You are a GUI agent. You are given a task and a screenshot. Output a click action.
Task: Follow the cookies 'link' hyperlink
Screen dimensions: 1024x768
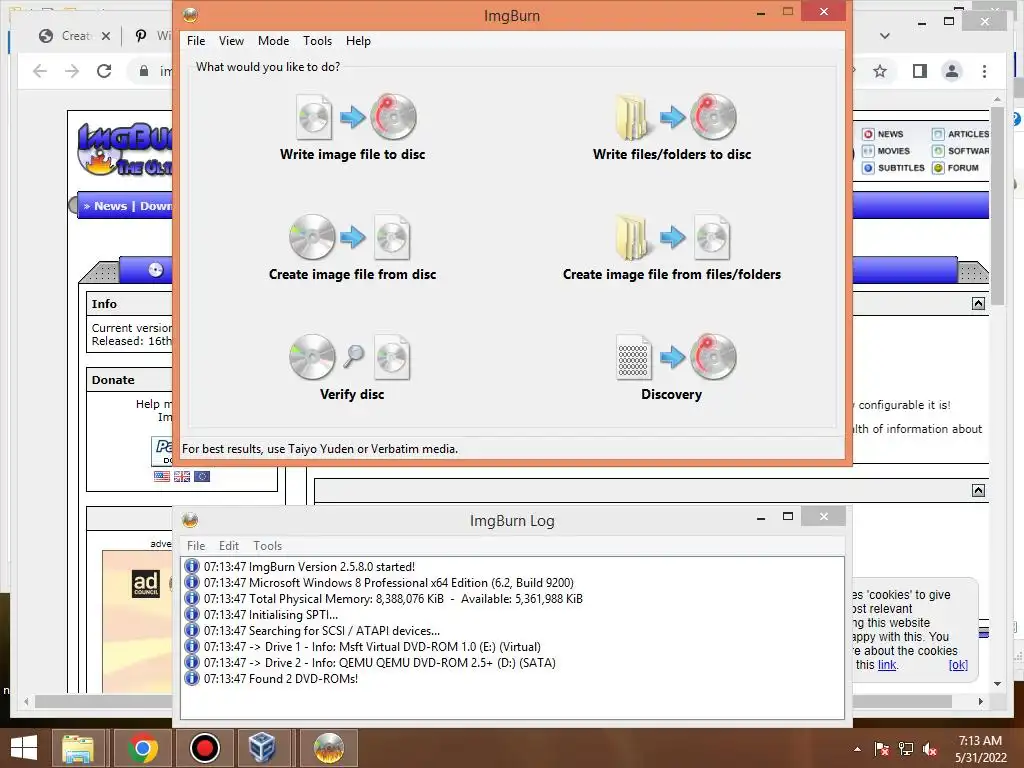(887, 665)
